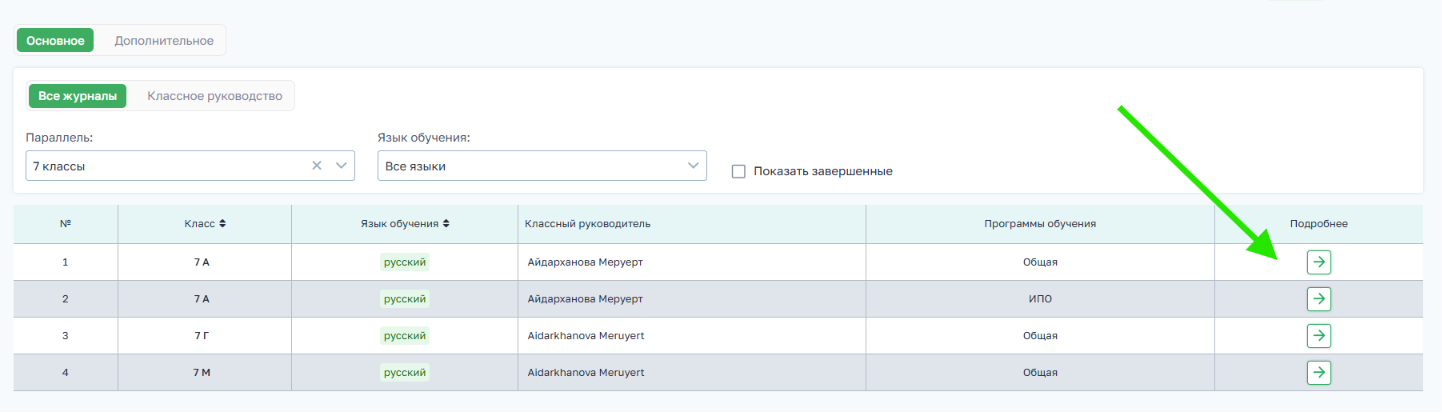Sort table by Класс column
Viewport: 1442px width, 413px height.
click(x=204, y=223)
